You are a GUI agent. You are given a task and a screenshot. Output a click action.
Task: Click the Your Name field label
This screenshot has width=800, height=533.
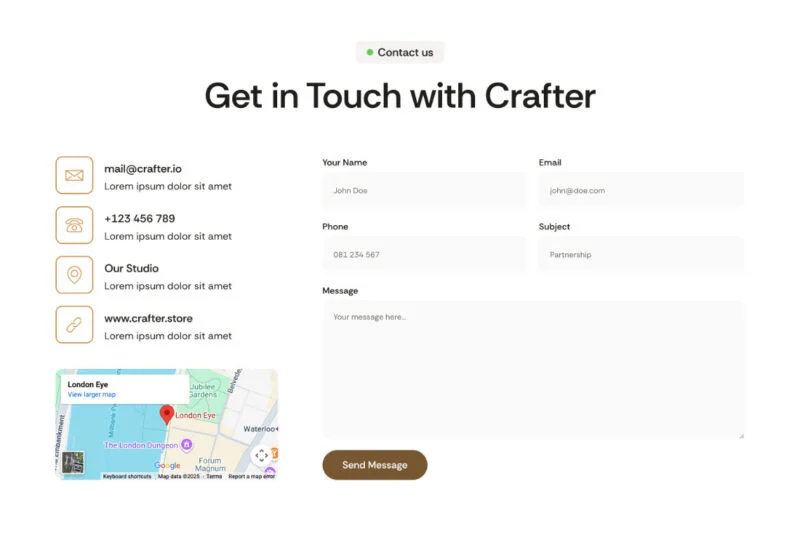(x=345, y=162)
